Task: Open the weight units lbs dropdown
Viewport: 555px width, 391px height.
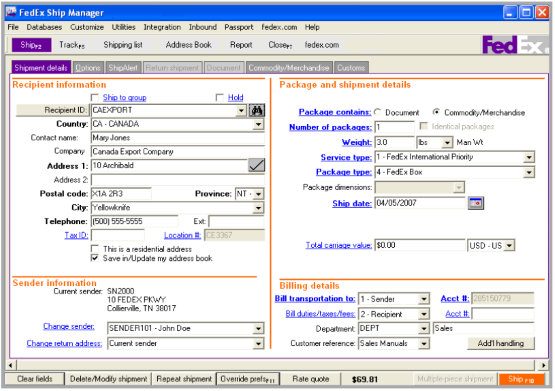Action: click(x=447, y=143)
